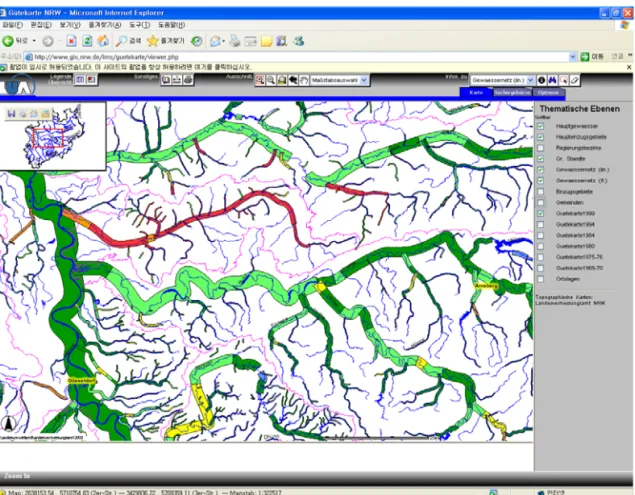This screenshot has width=635, height=495.
Task: Switch to the Optionen tab
Action: pos(548,92)
